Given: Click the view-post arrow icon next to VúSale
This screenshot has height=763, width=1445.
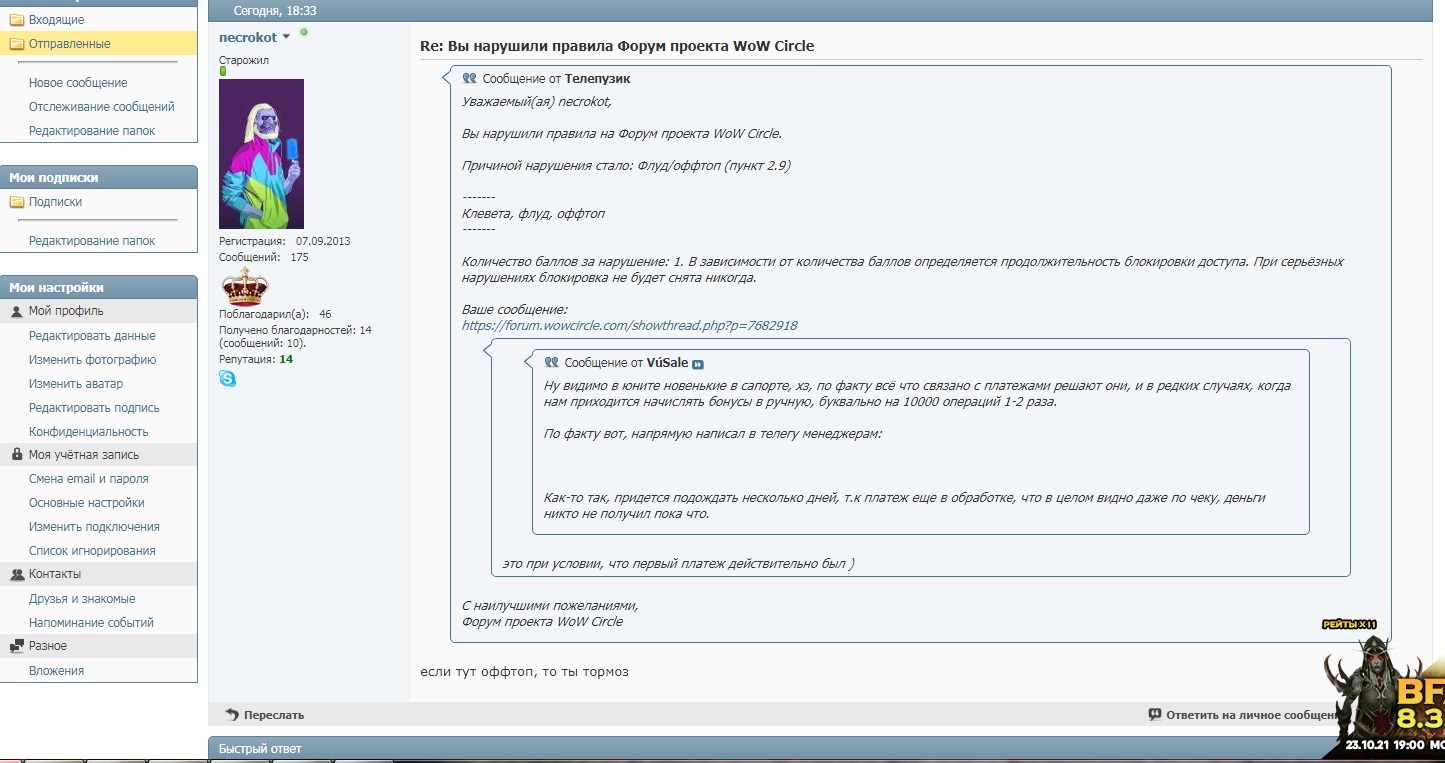Looking at the screenshot, I should (x=698, y=364).
